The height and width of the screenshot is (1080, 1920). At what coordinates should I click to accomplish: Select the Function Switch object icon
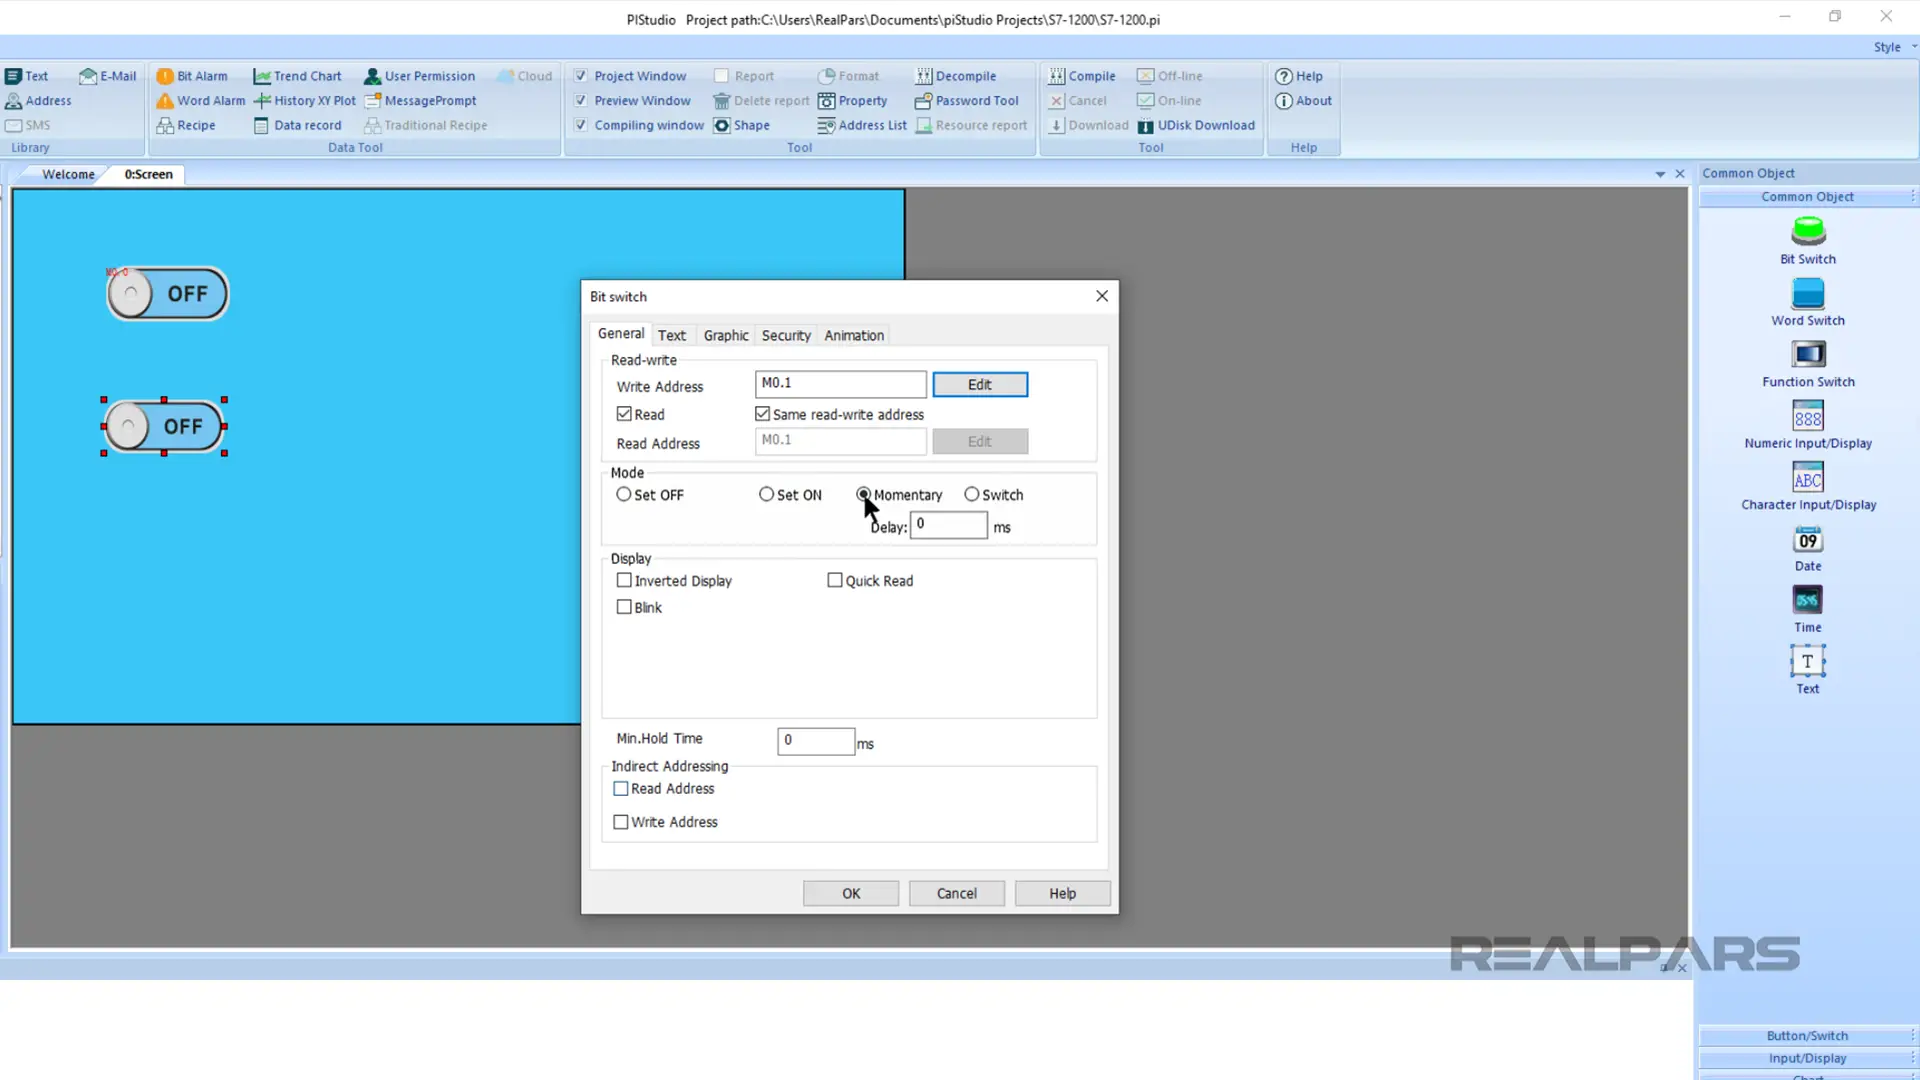(1808, 355)
